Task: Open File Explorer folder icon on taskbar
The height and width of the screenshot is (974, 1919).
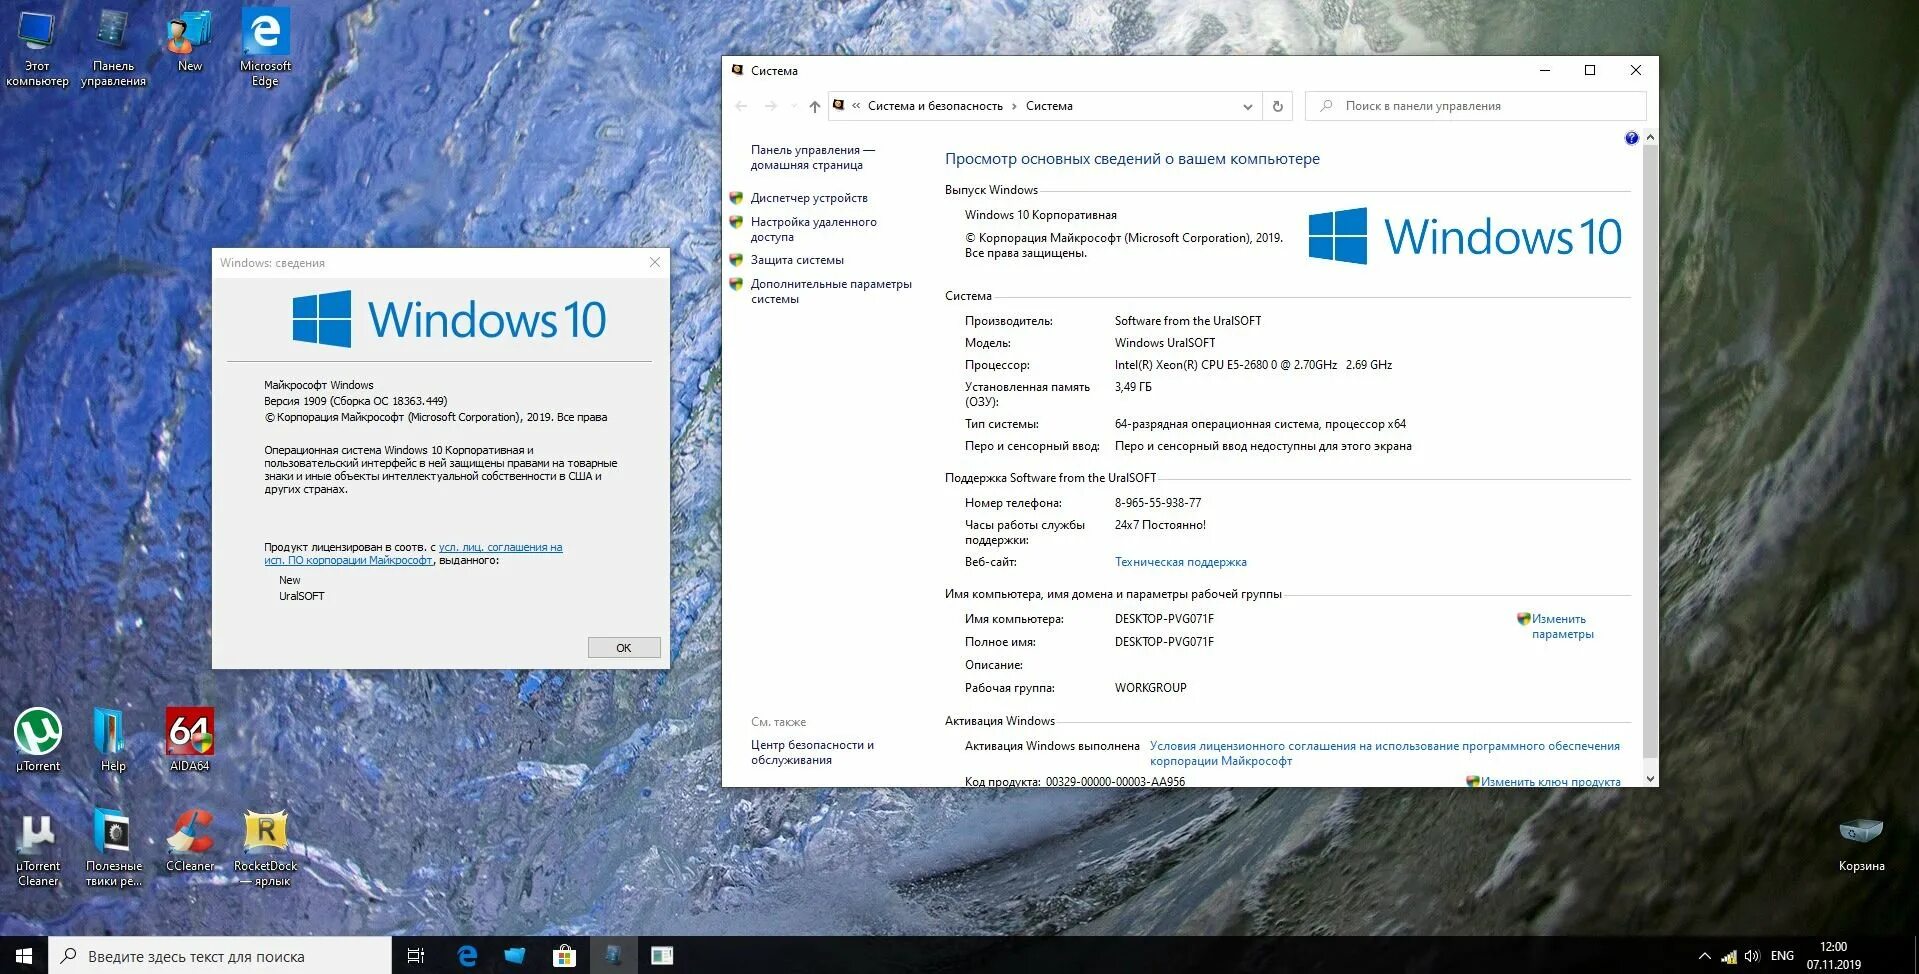Action: (x=515, y=956)
